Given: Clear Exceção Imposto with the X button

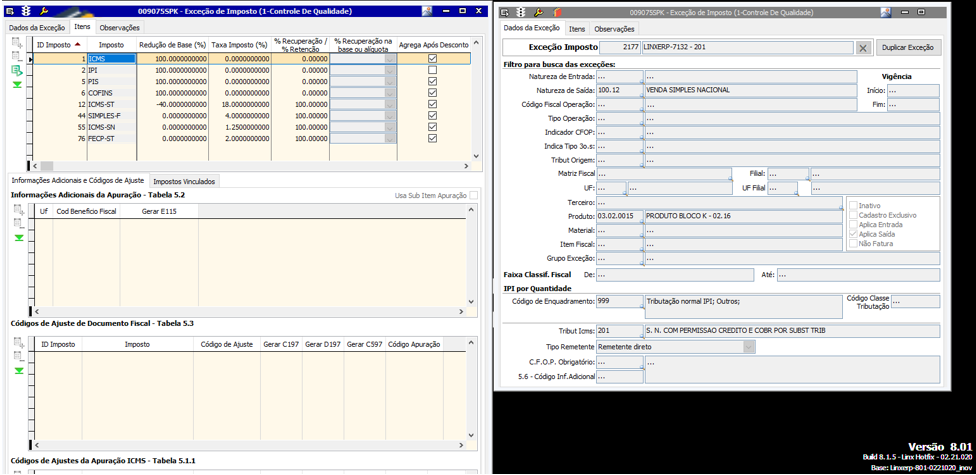Looking at the screenshot, I should point(863,47).
